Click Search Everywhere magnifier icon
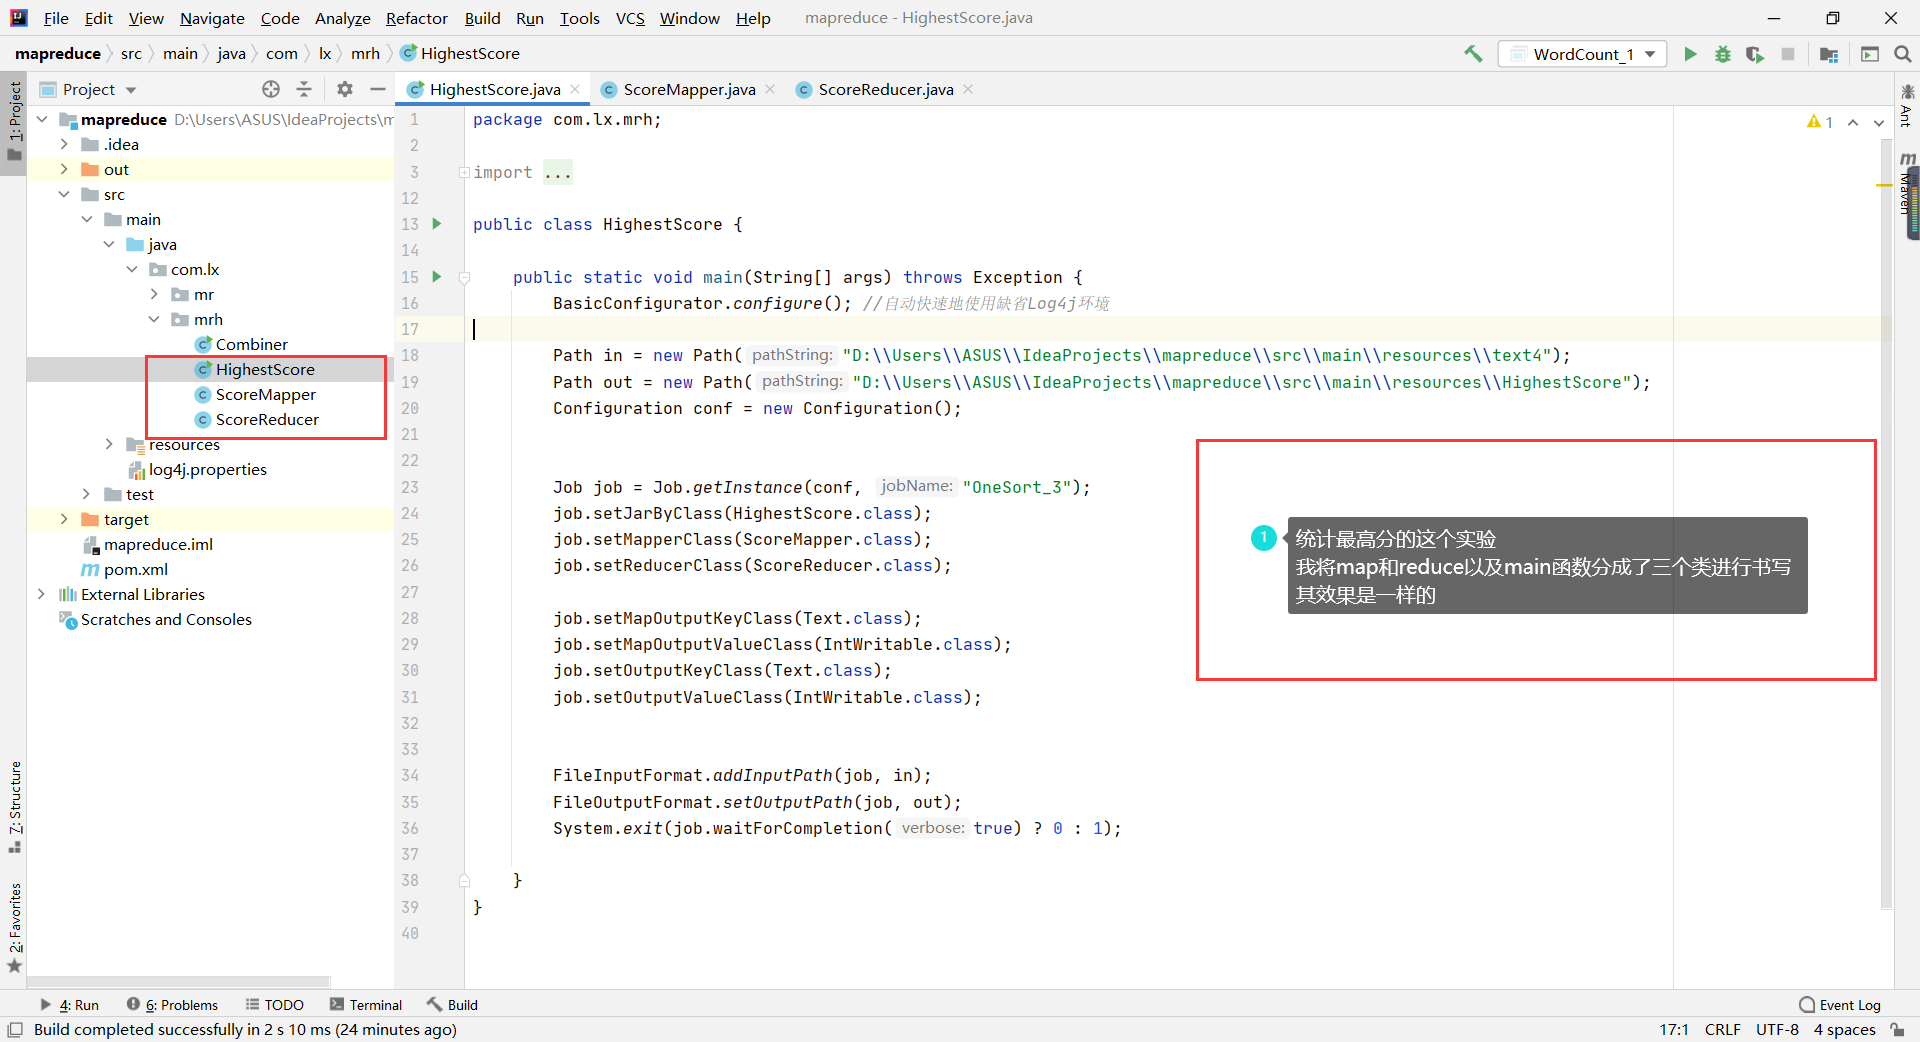This screenshot has height=1042, width=1920. [x=1903, y=54]
